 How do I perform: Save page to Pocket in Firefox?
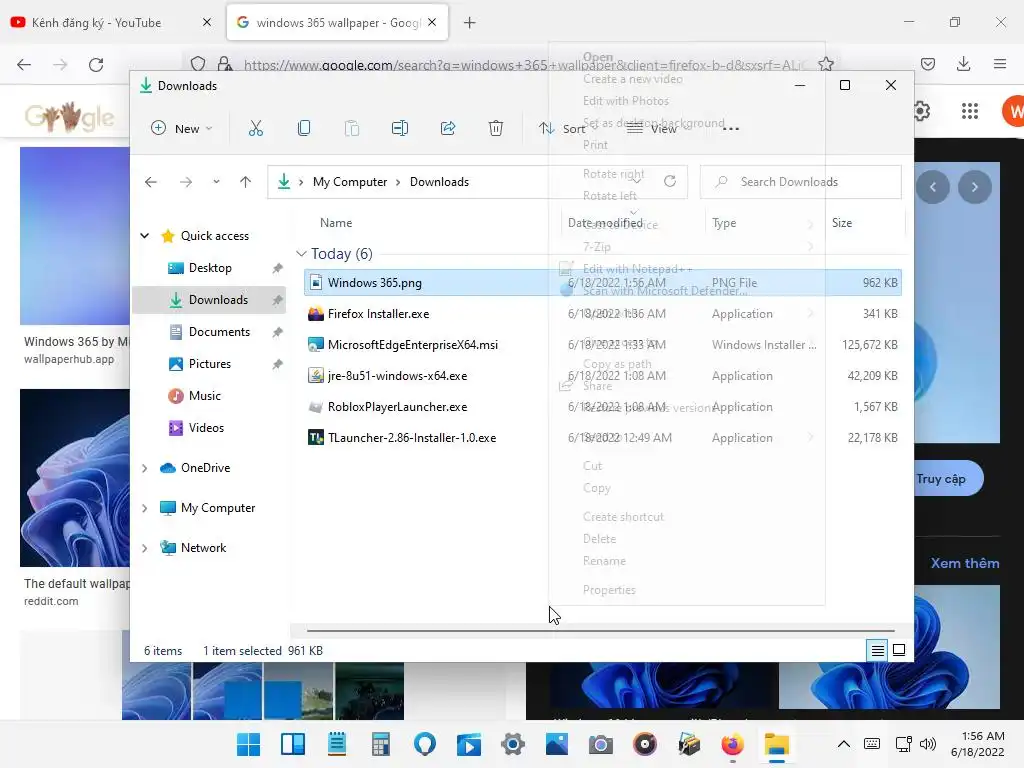(x=927, y=64)
